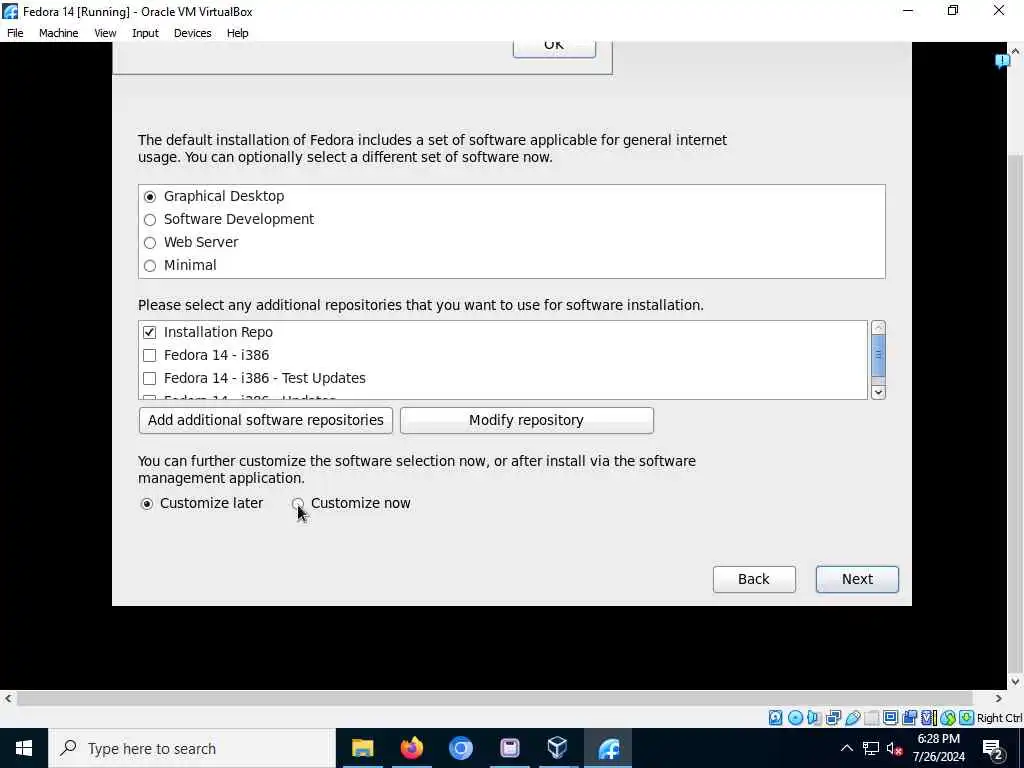Click the Back button

pyautogui.click(x=754, y=579)
